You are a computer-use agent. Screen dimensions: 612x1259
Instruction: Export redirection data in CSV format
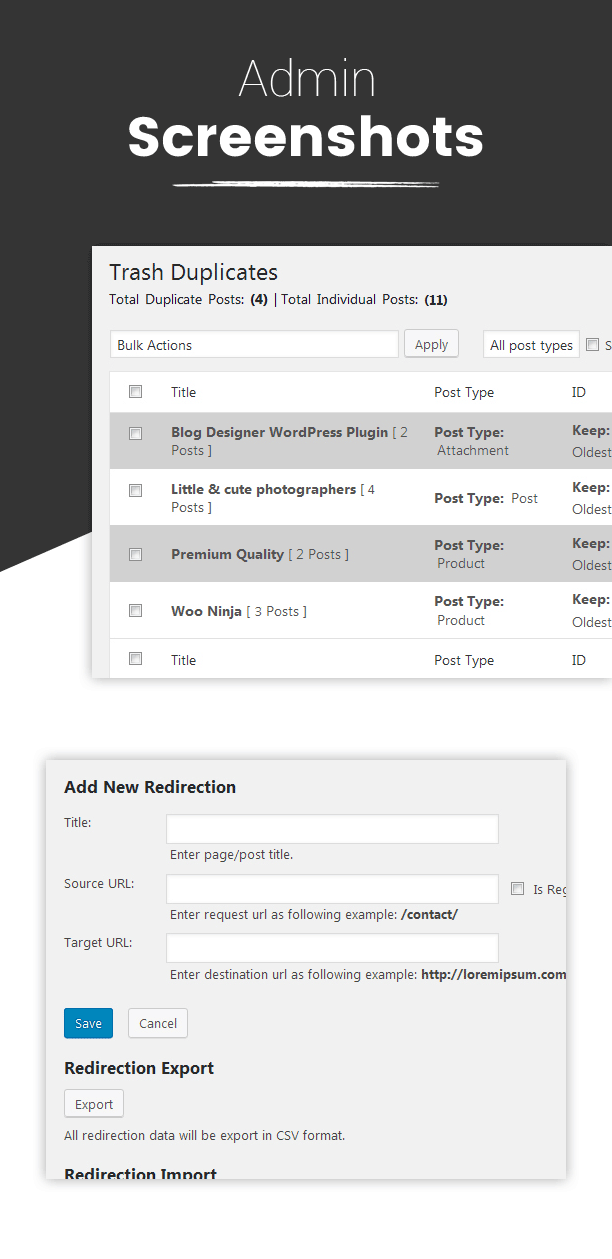click(93, 1103)
